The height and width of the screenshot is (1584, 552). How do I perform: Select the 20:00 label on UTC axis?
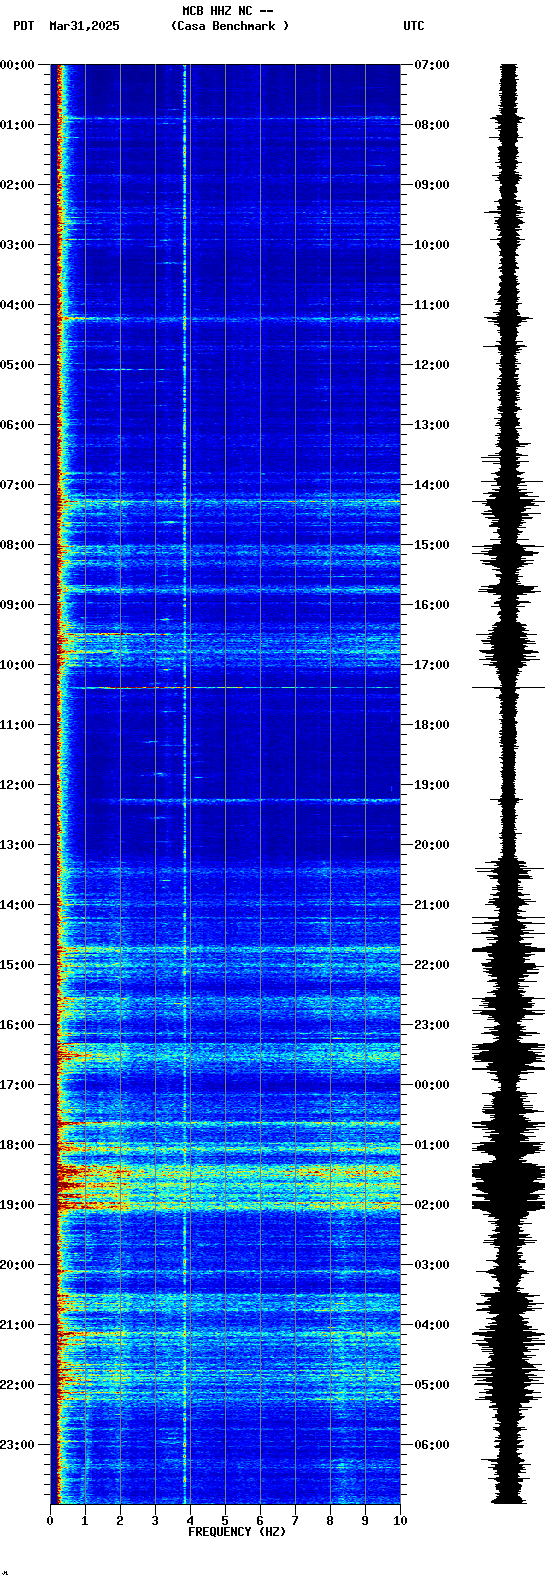pyautogui.click(x=432, y=845)
